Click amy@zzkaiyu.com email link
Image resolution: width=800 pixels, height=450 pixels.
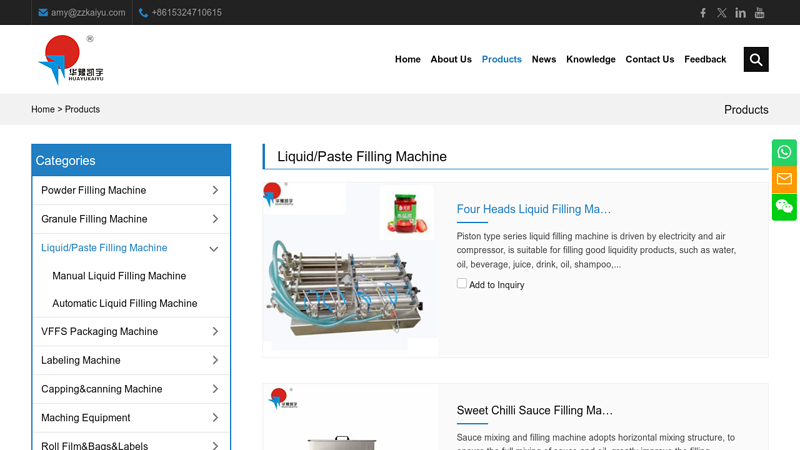click(88, 13)
